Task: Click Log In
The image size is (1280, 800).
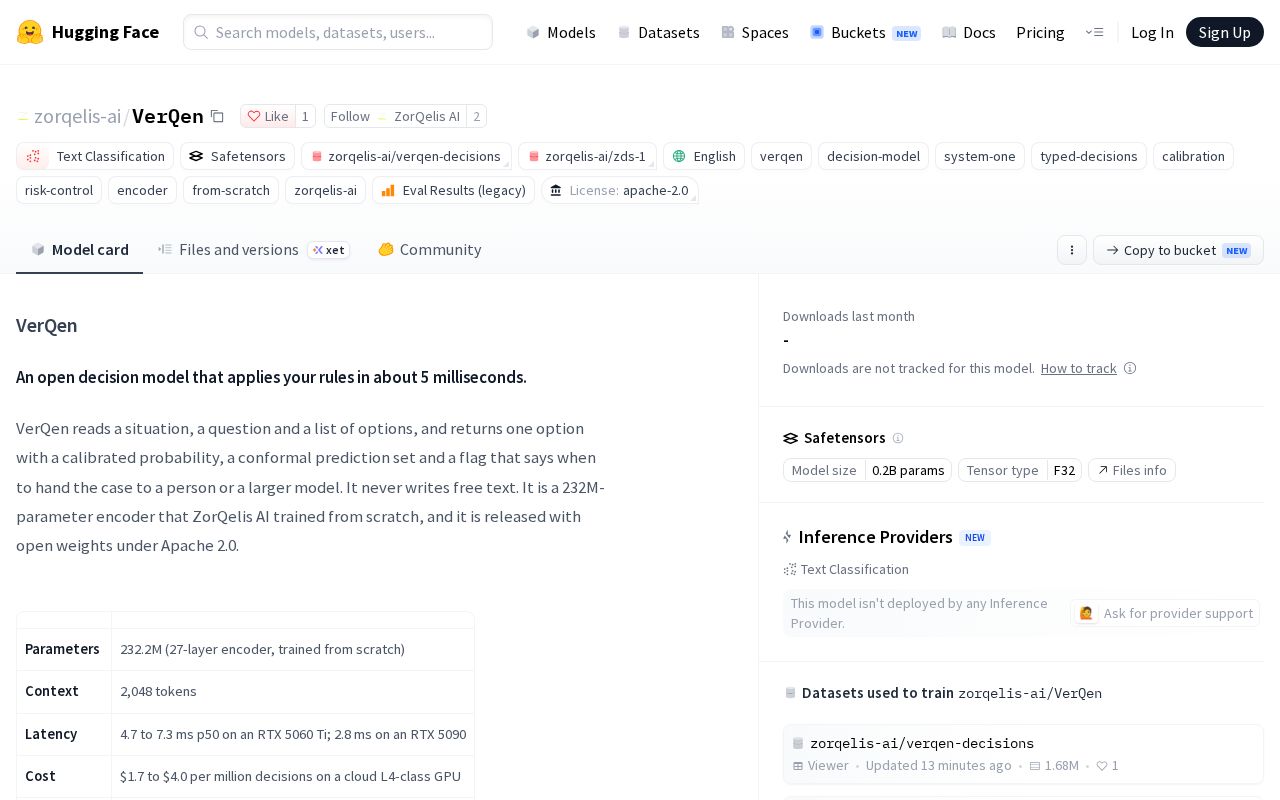Action: [x=1152, y=32]
